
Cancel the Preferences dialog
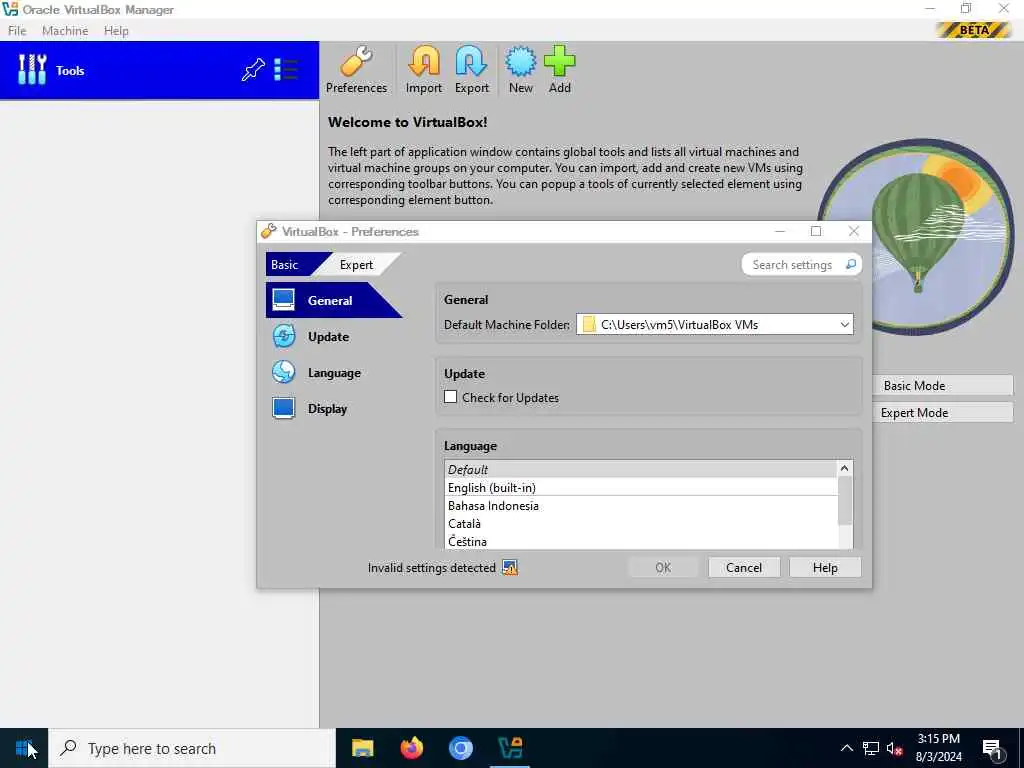pos(744,568)
